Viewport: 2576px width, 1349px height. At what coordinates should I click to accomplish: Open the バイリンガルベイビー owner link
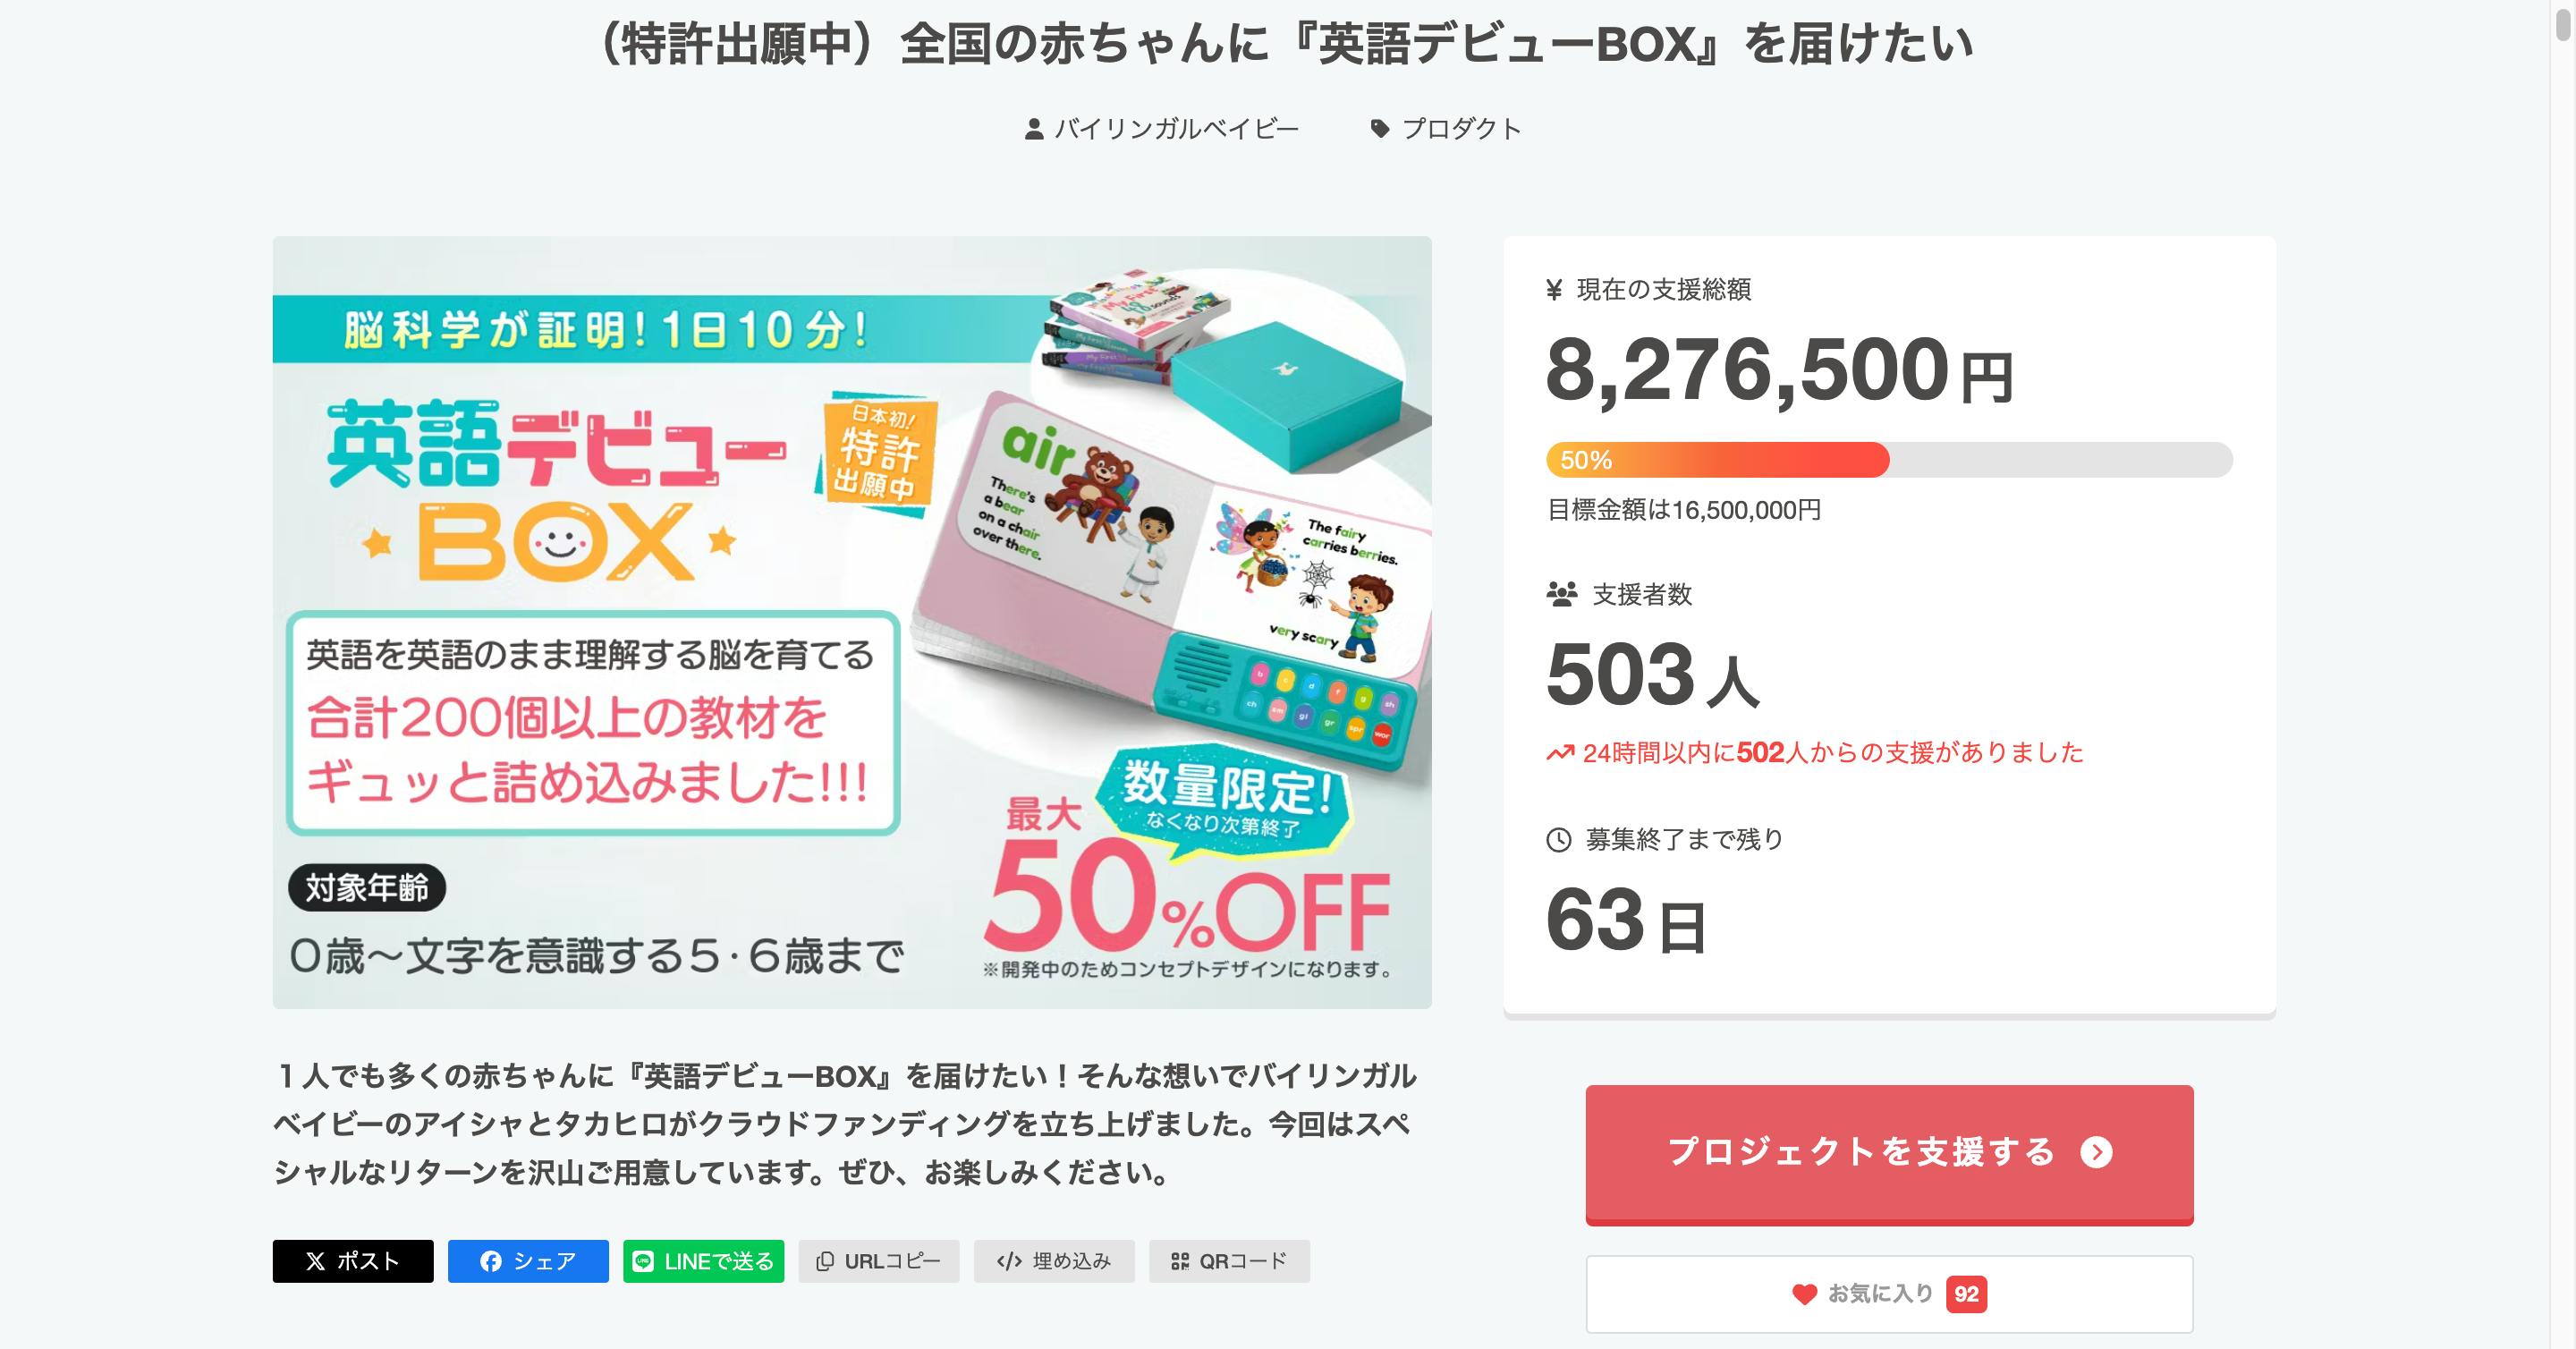[1176, 129]
